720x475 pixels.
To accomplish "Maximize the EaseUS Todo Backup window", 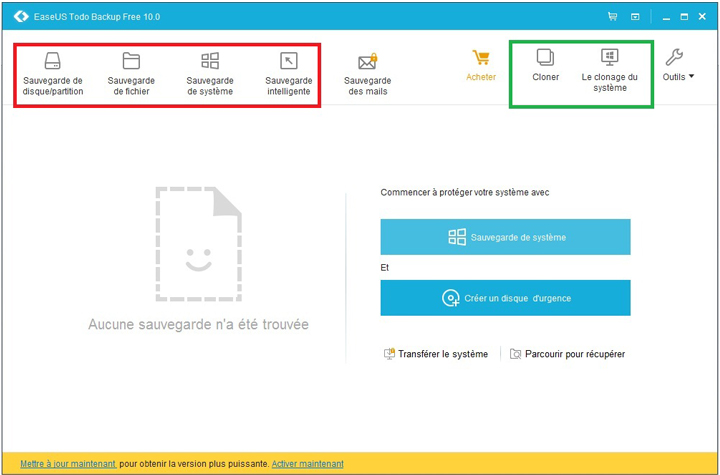I will 682,17.
